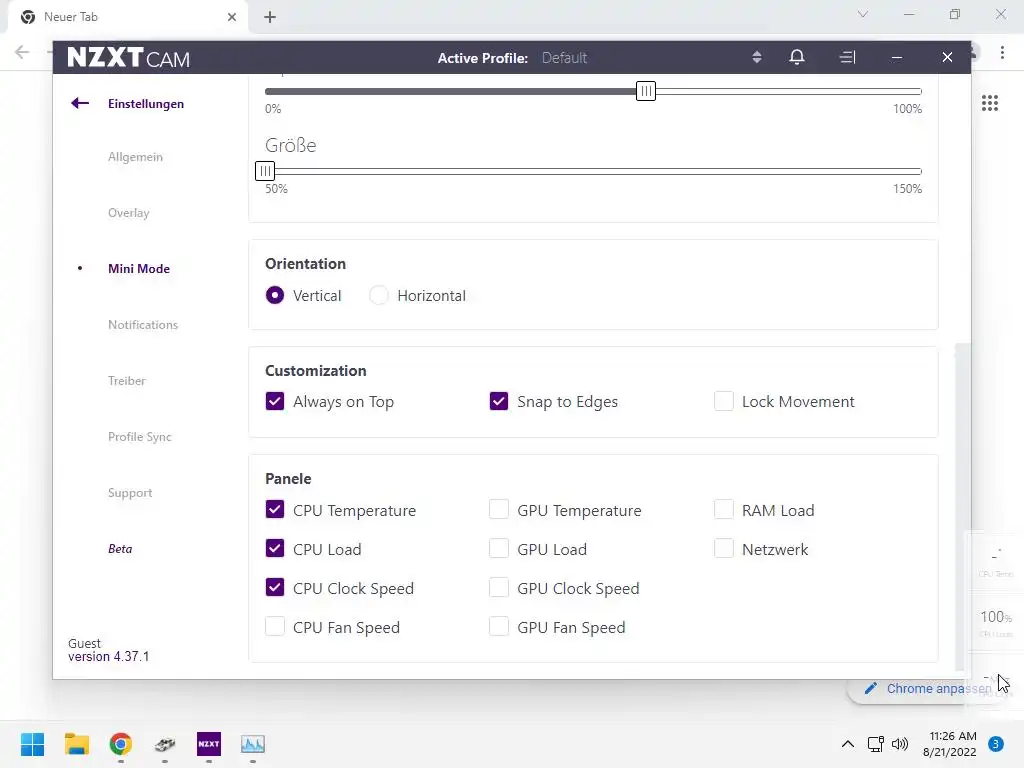Minimize the NZXT CAM window

(x=897, y=57)
